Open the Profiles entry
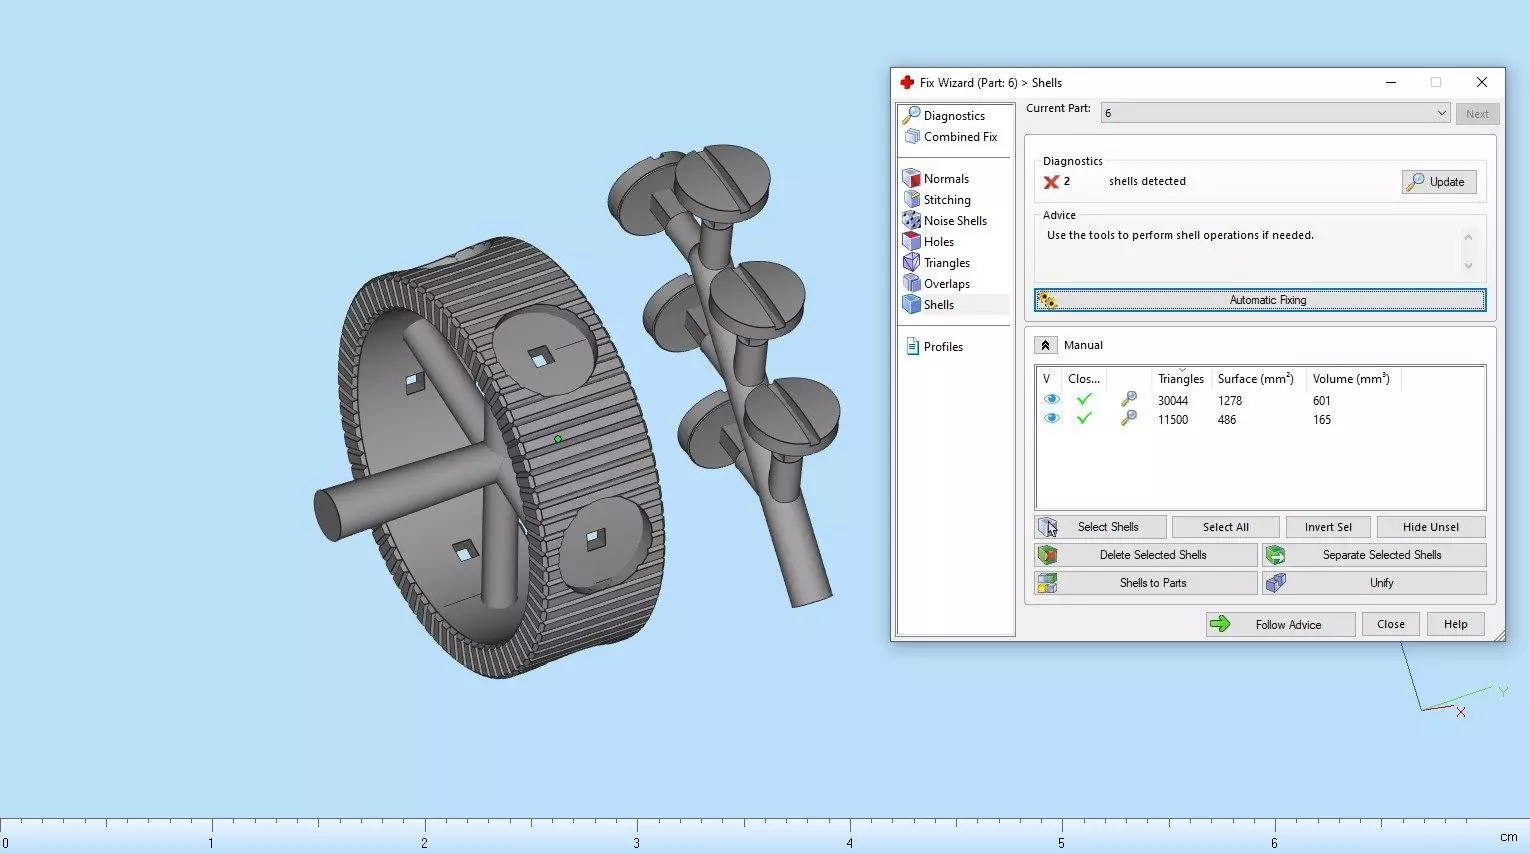 tap(943, 347)
